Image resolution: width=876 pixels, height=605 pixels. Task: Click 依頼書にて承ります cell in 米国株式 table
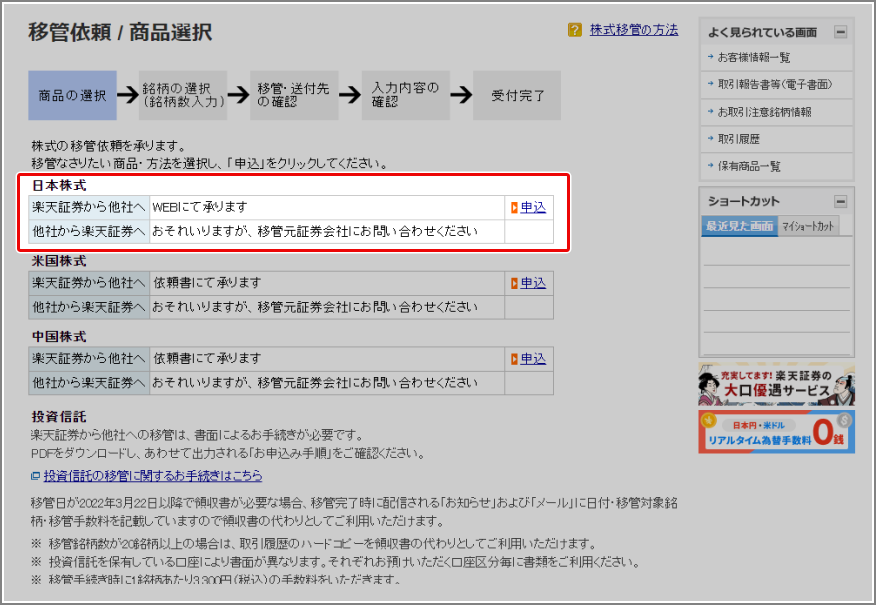[327, 283]
